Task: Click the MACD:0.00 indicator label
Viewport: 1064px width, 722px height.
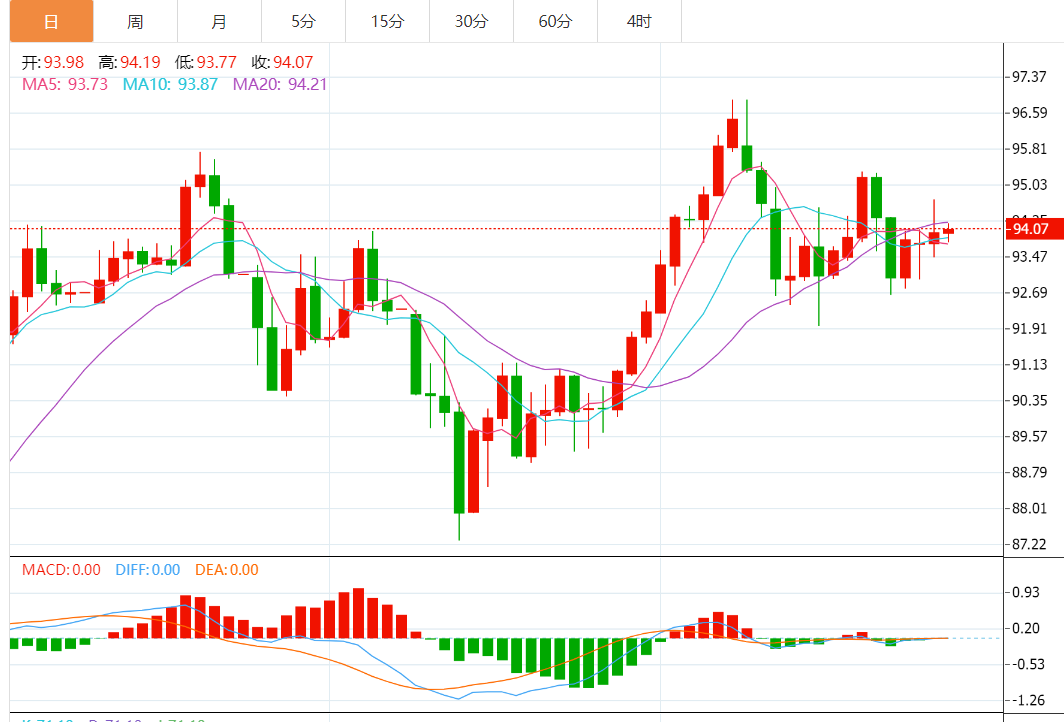Action: click(61, 569)
